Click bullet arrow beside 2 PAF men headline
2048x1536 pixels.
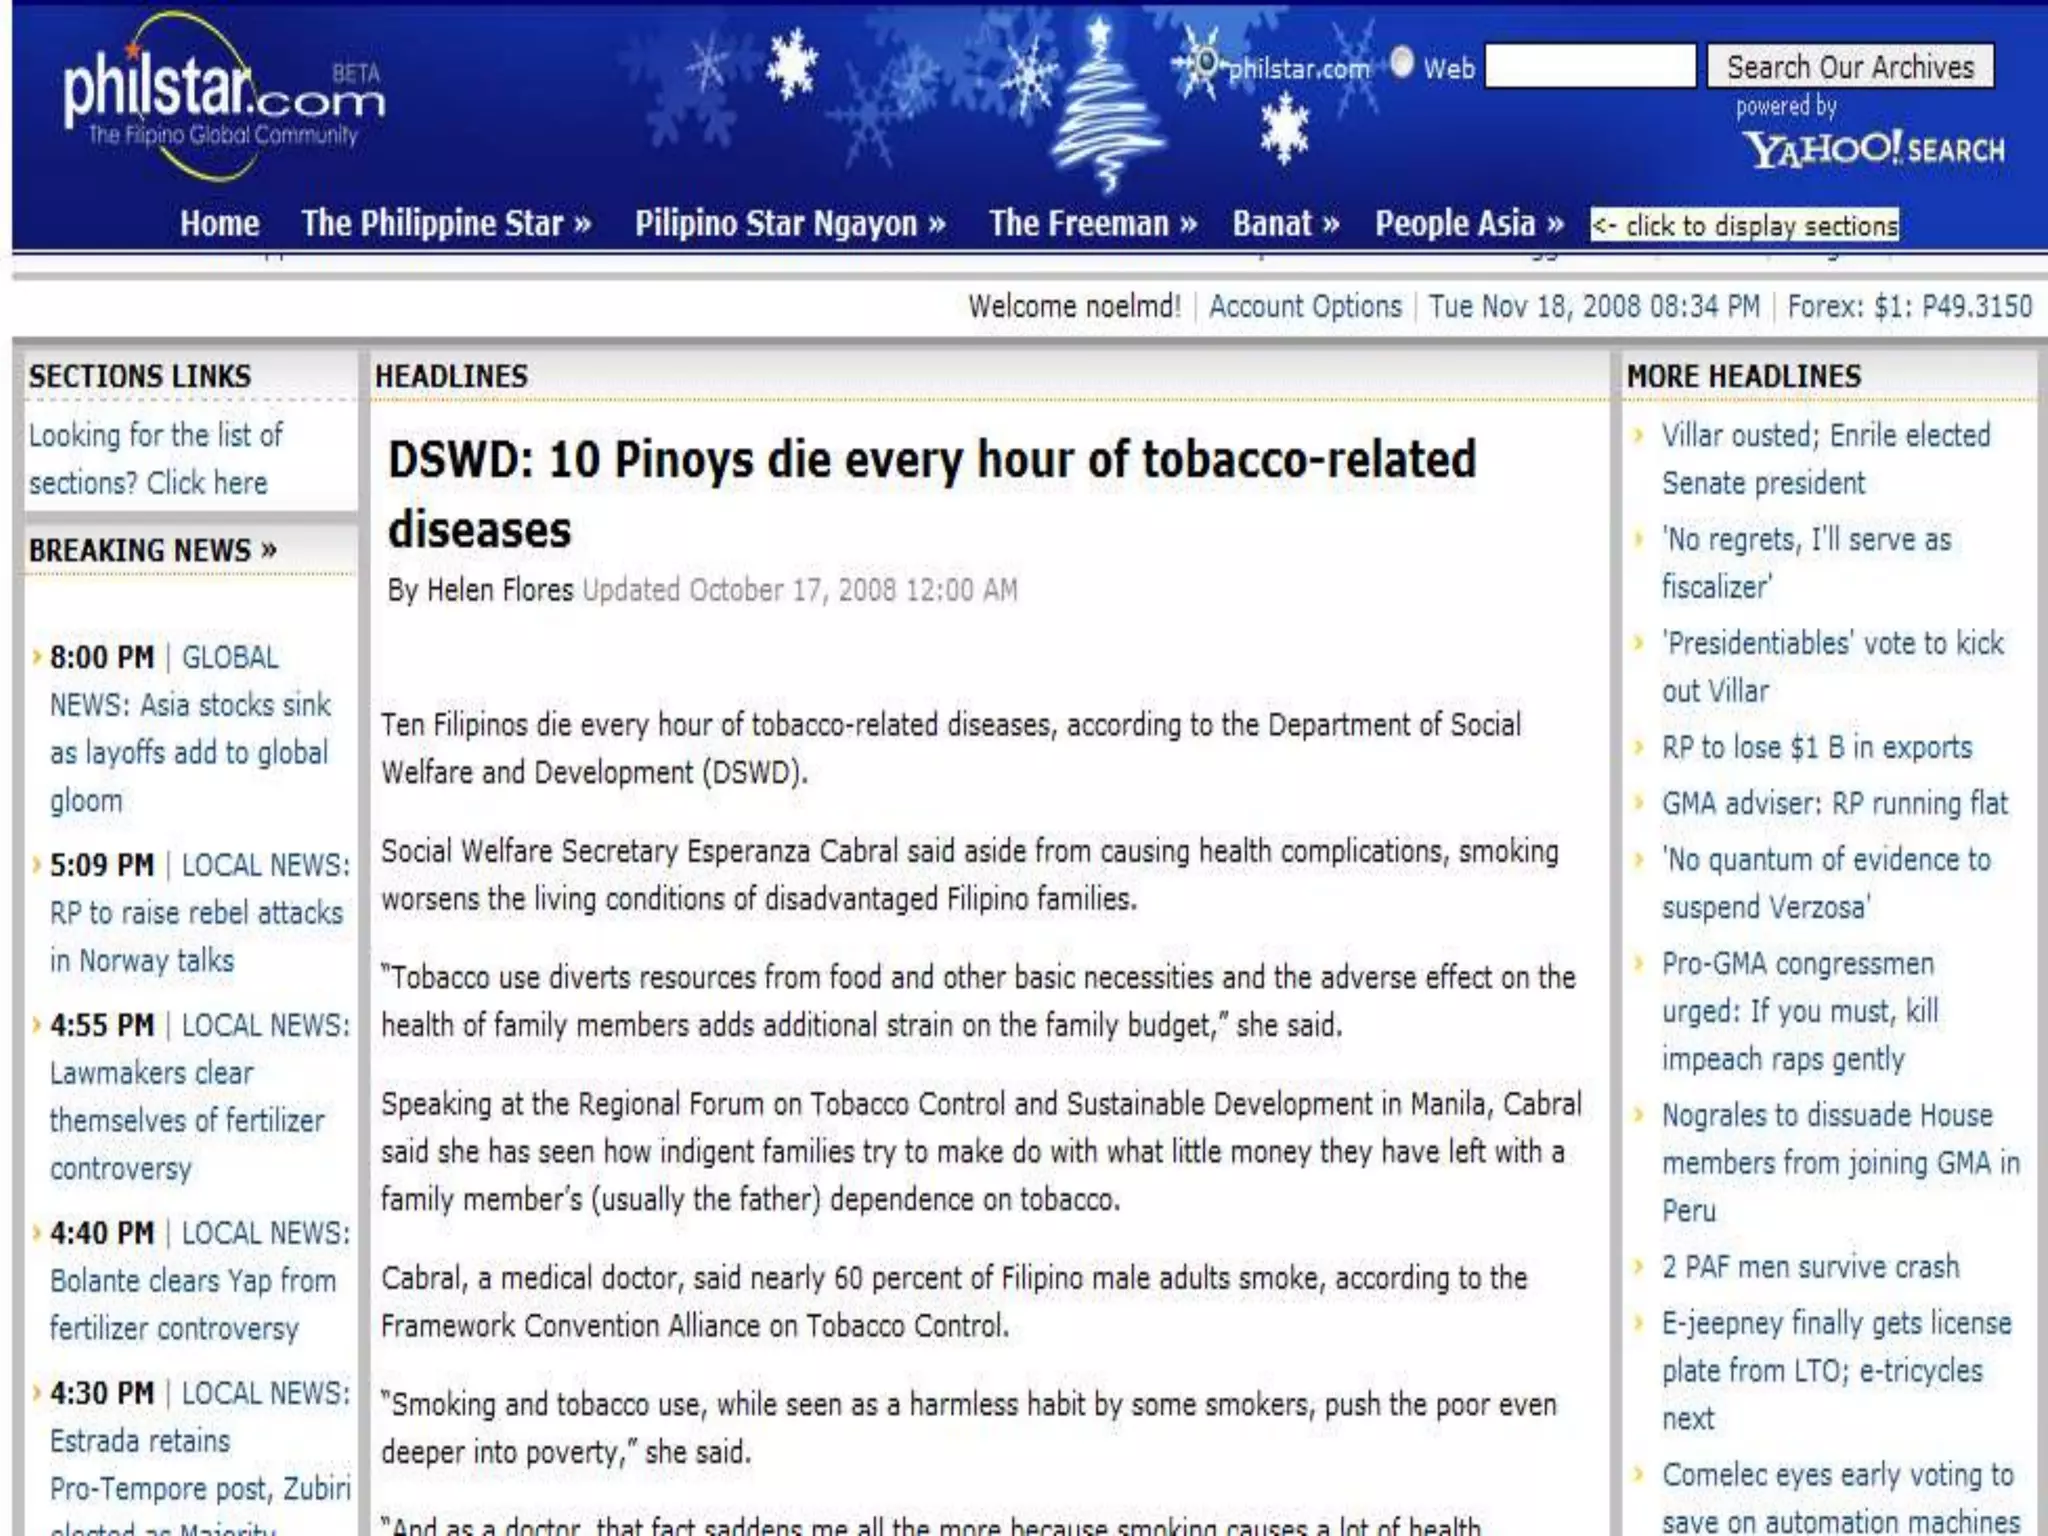point(1639,1268)
